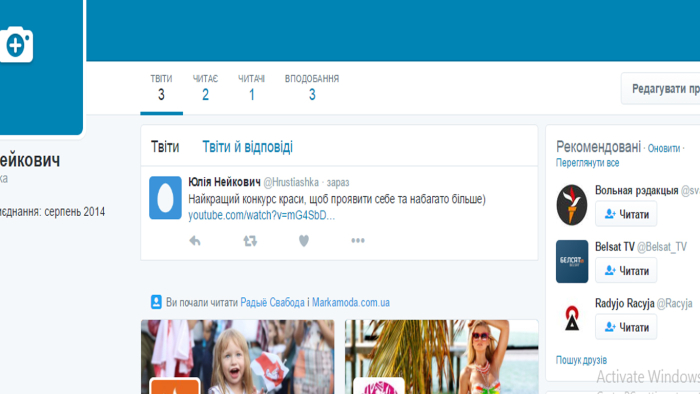Image resolution: width=700 pixels, height=394 pixels.
Task: Reply to the Юлія Нейкович tweet
Action: tap(195, 241)
